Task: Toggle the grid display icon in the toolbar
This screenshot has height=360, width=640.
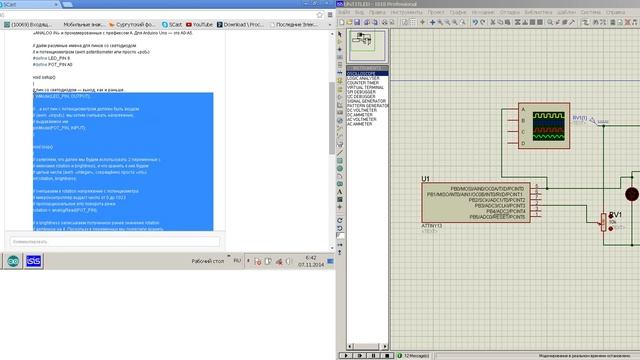Action: pos(413,22)
